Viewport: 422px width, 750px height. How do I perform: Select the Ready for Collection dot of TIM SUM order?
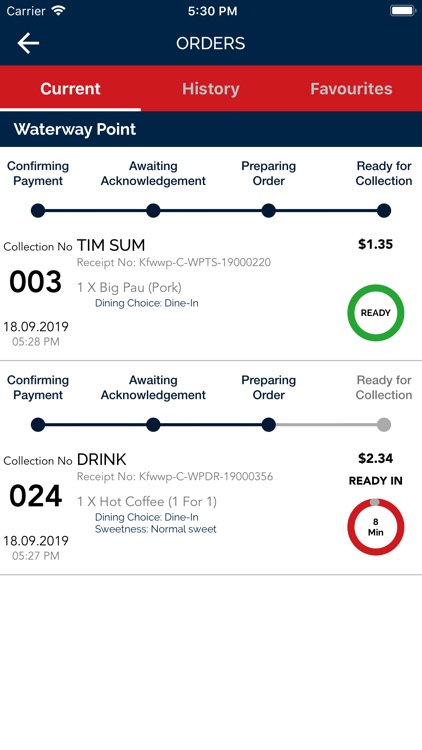tap(384, 210)
